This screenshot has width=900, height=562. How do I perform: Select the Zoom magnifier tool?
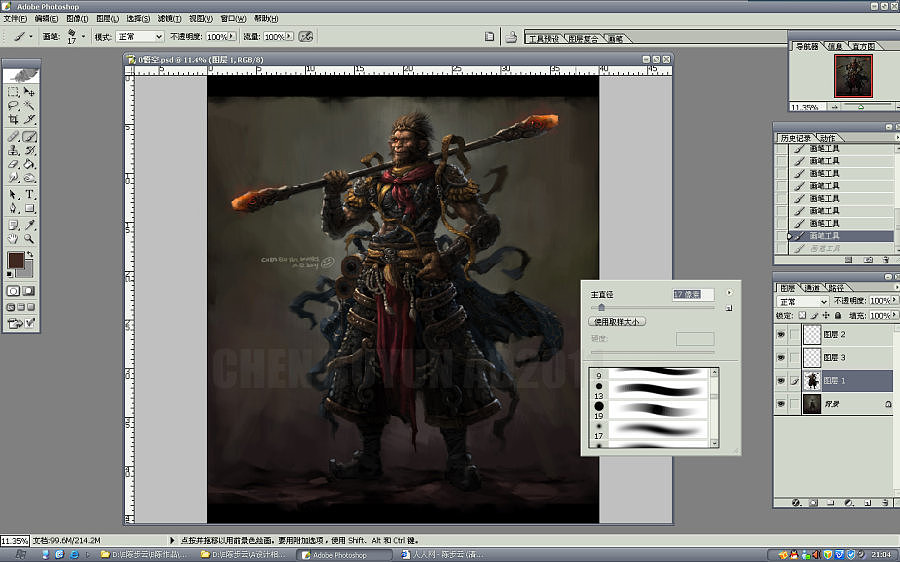click(x=30, y=239)
